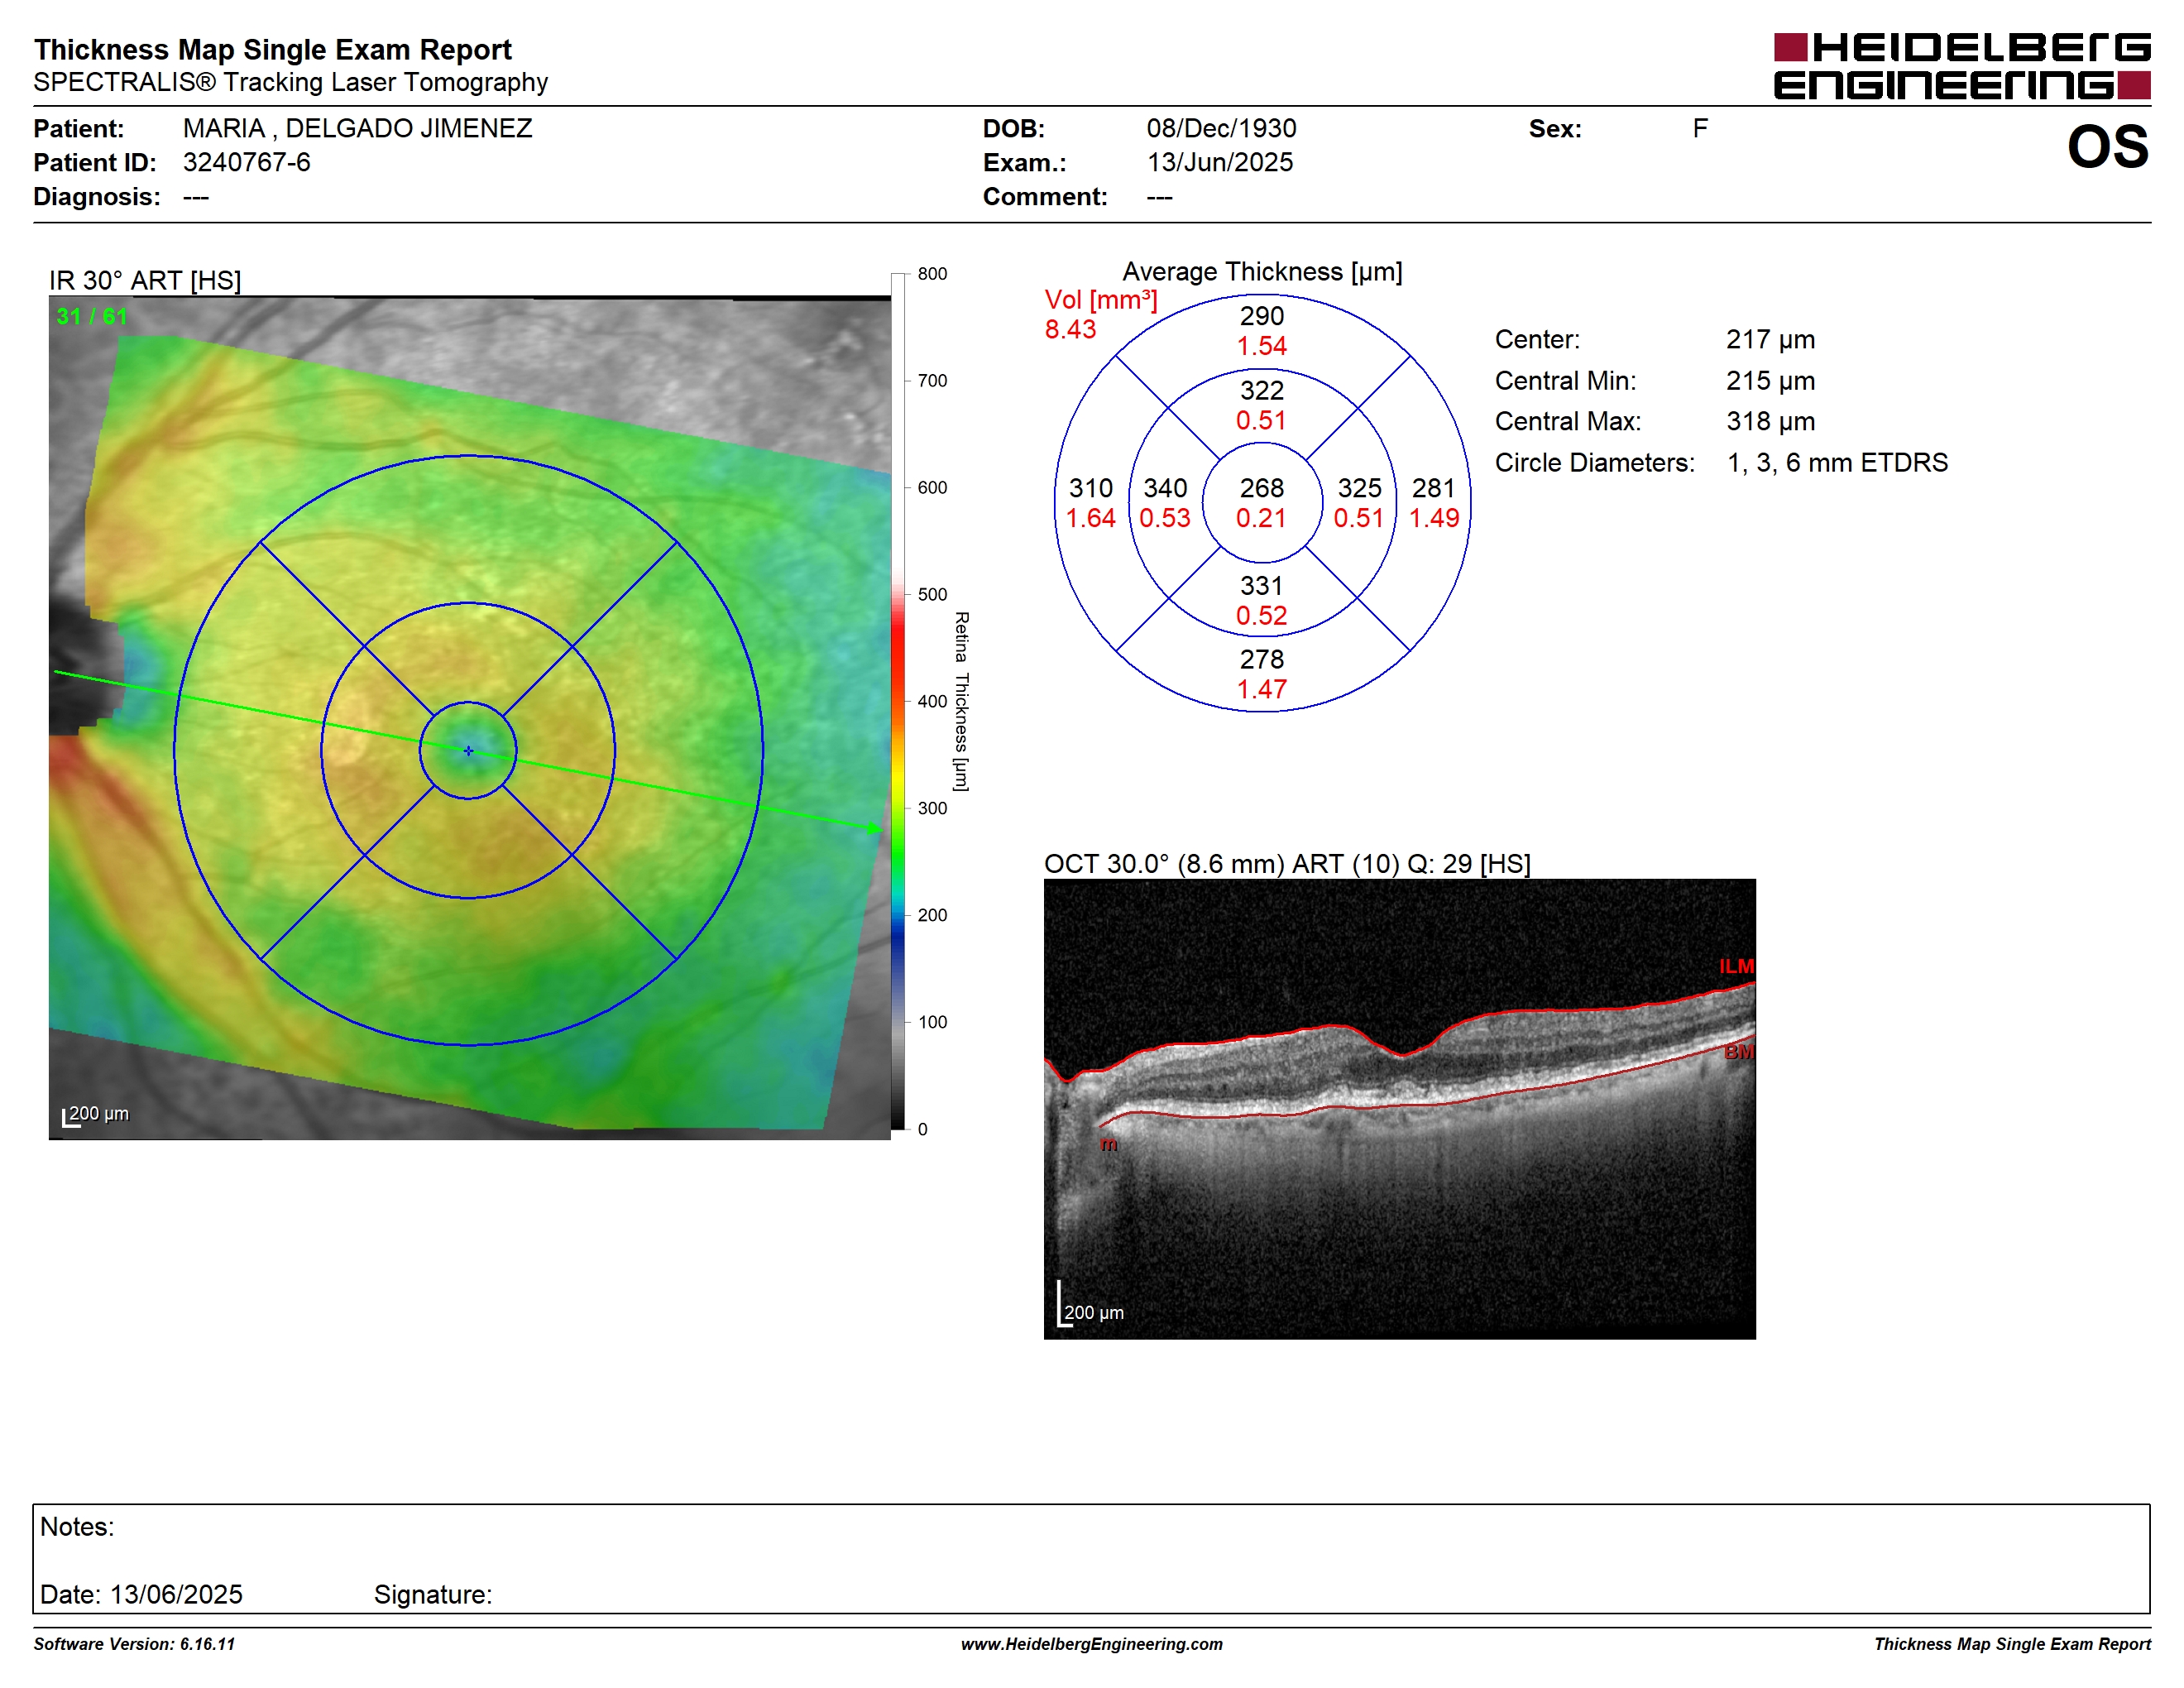Viewport: 2184px width, 1688px height.
Task: Click the Heidelberg Engineering logo
Action: click(1962, 66)
